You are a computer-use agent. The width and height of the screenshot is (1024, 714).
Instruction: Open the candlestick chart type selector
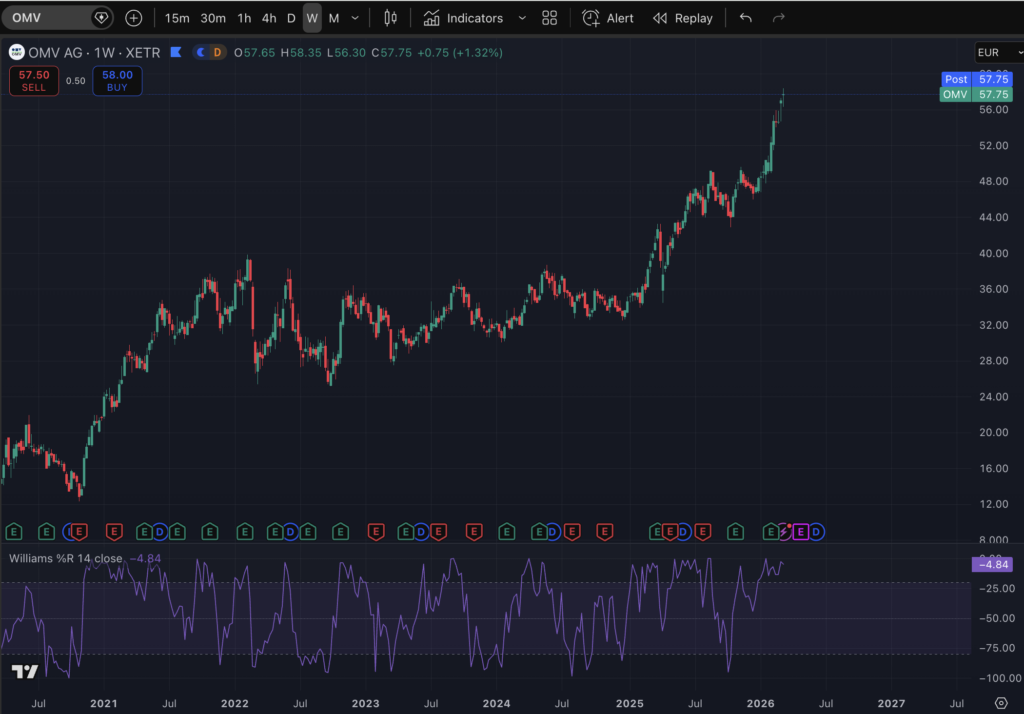(391, 18)
